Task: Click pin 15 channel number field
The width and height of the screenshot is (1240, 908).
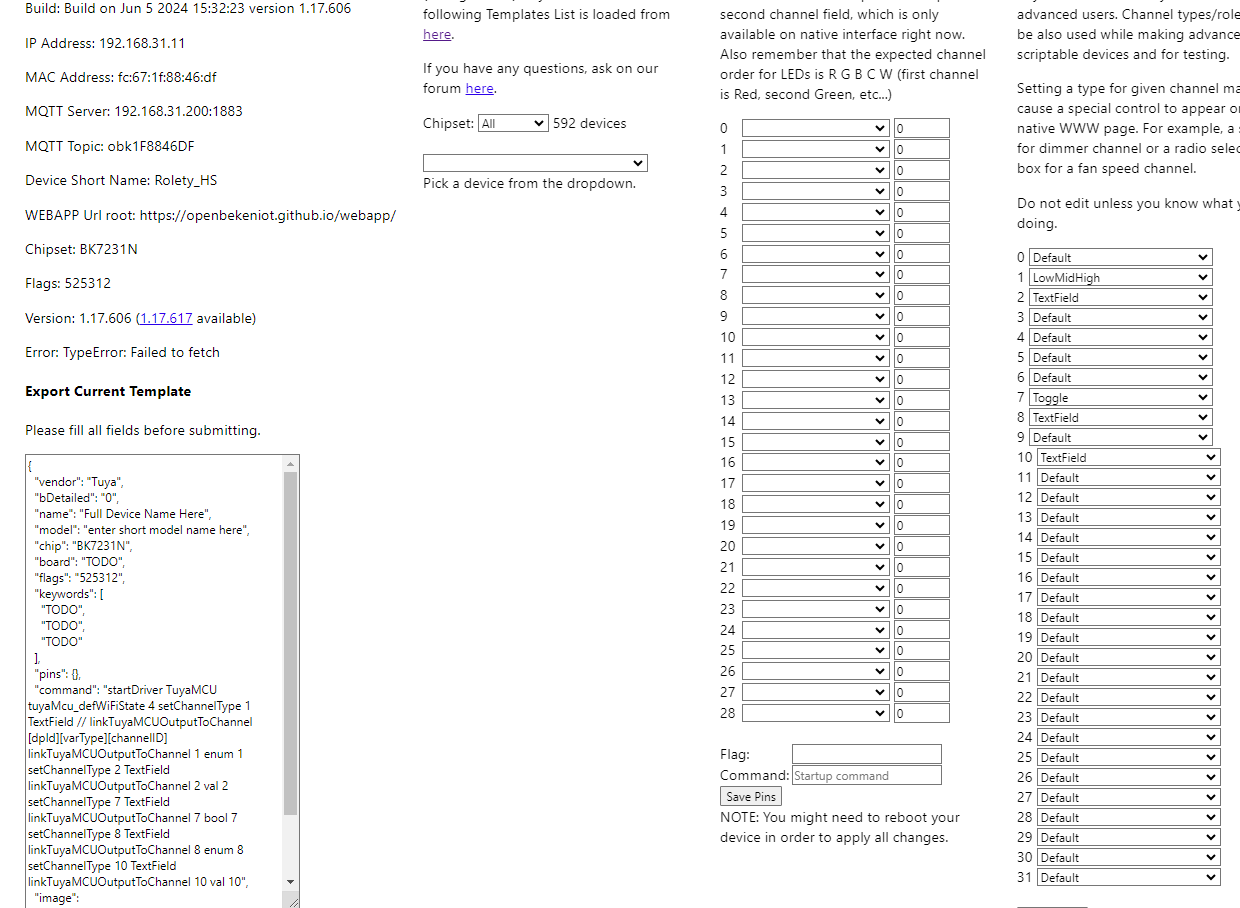Action: [x=921, y=442]
